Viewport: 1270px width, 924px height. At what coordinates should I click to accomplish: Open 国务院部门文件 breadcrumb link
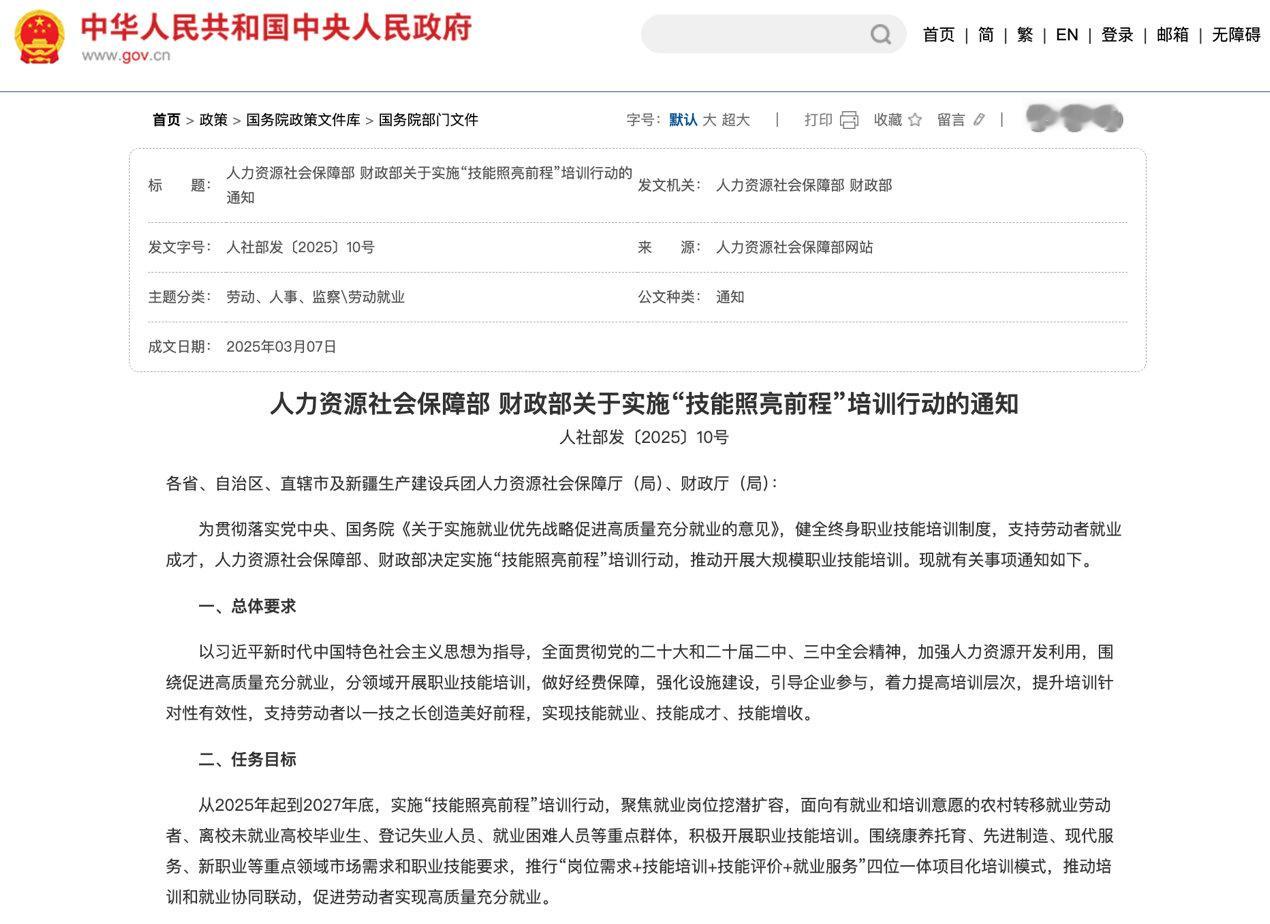428,120
